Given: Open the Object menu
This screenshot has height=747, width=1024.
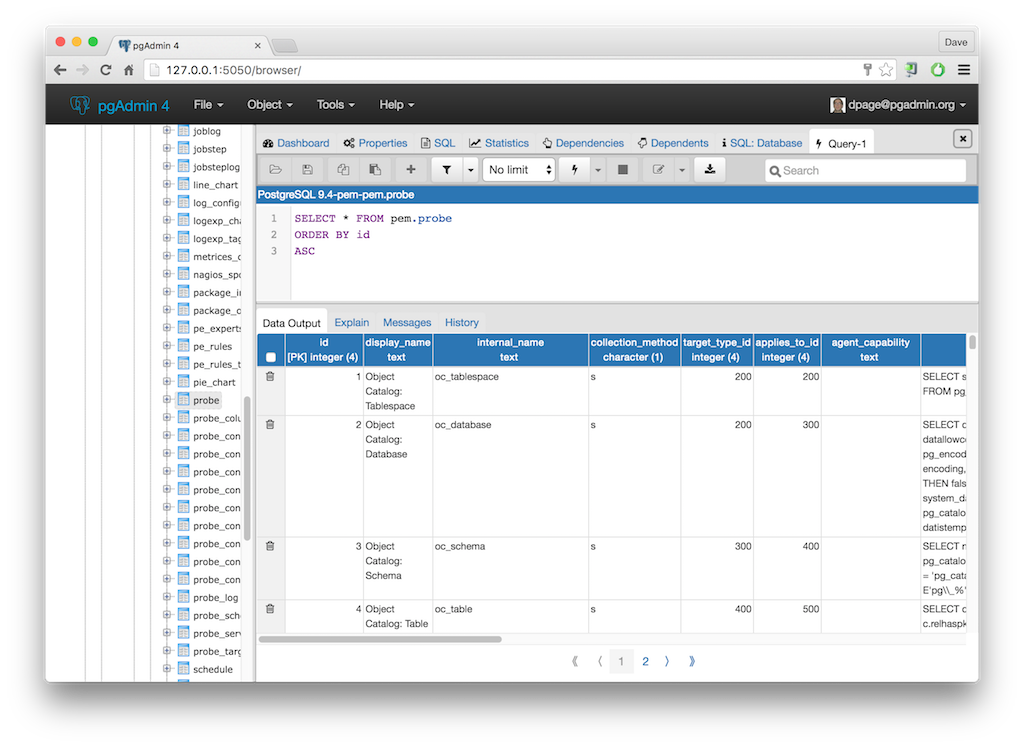Looking at the screenshot, I should 270,104.
